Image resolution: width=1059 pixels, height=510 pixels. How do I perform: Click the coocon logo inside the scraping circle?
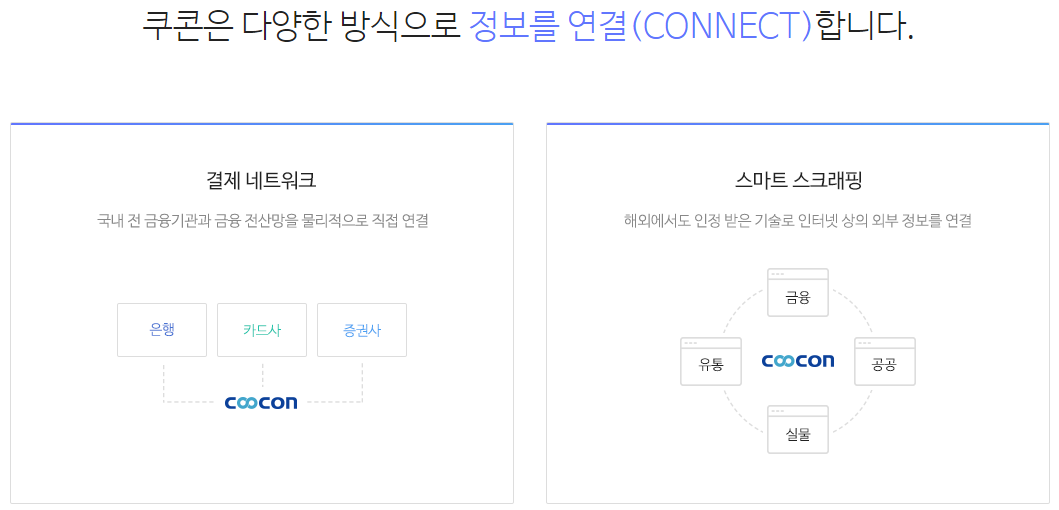point(798,361)
